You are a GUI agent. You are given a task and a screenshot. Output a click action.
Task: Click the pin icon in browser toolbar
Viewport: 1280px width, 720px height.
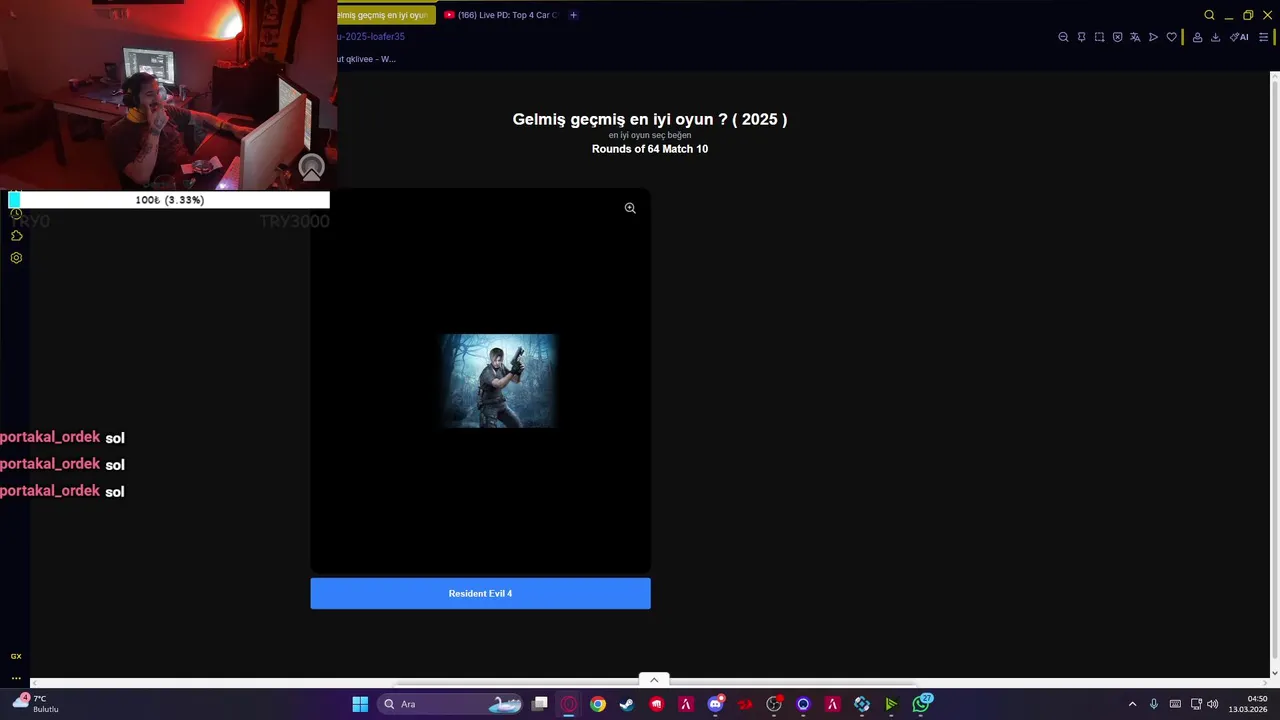pos(1081,37)
